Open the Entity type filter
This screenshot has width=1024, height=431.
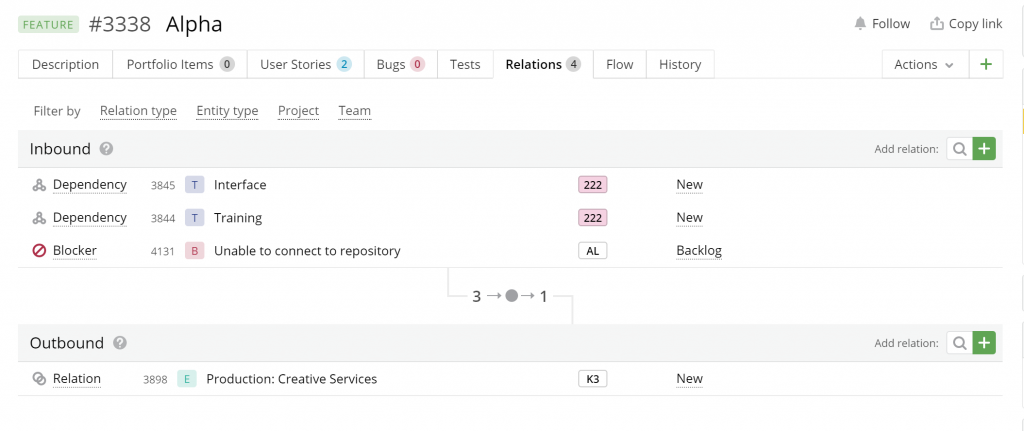(x=227, y=111)
